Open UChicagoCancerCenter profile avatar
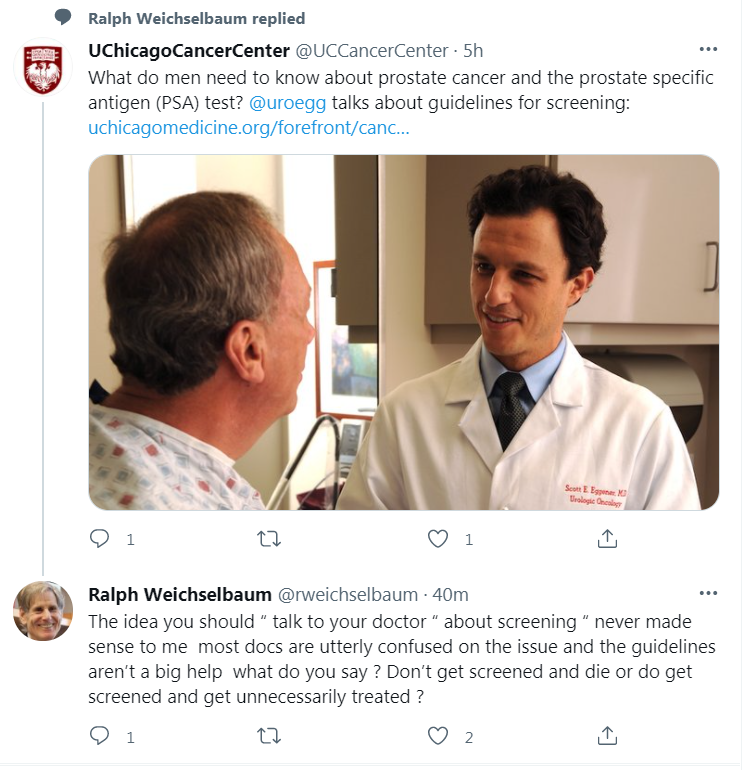Screen dimensions: 743x770 (43, 69)
